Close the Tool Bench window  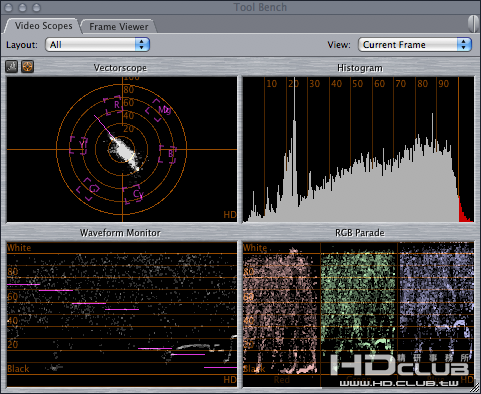click(9, 7)
